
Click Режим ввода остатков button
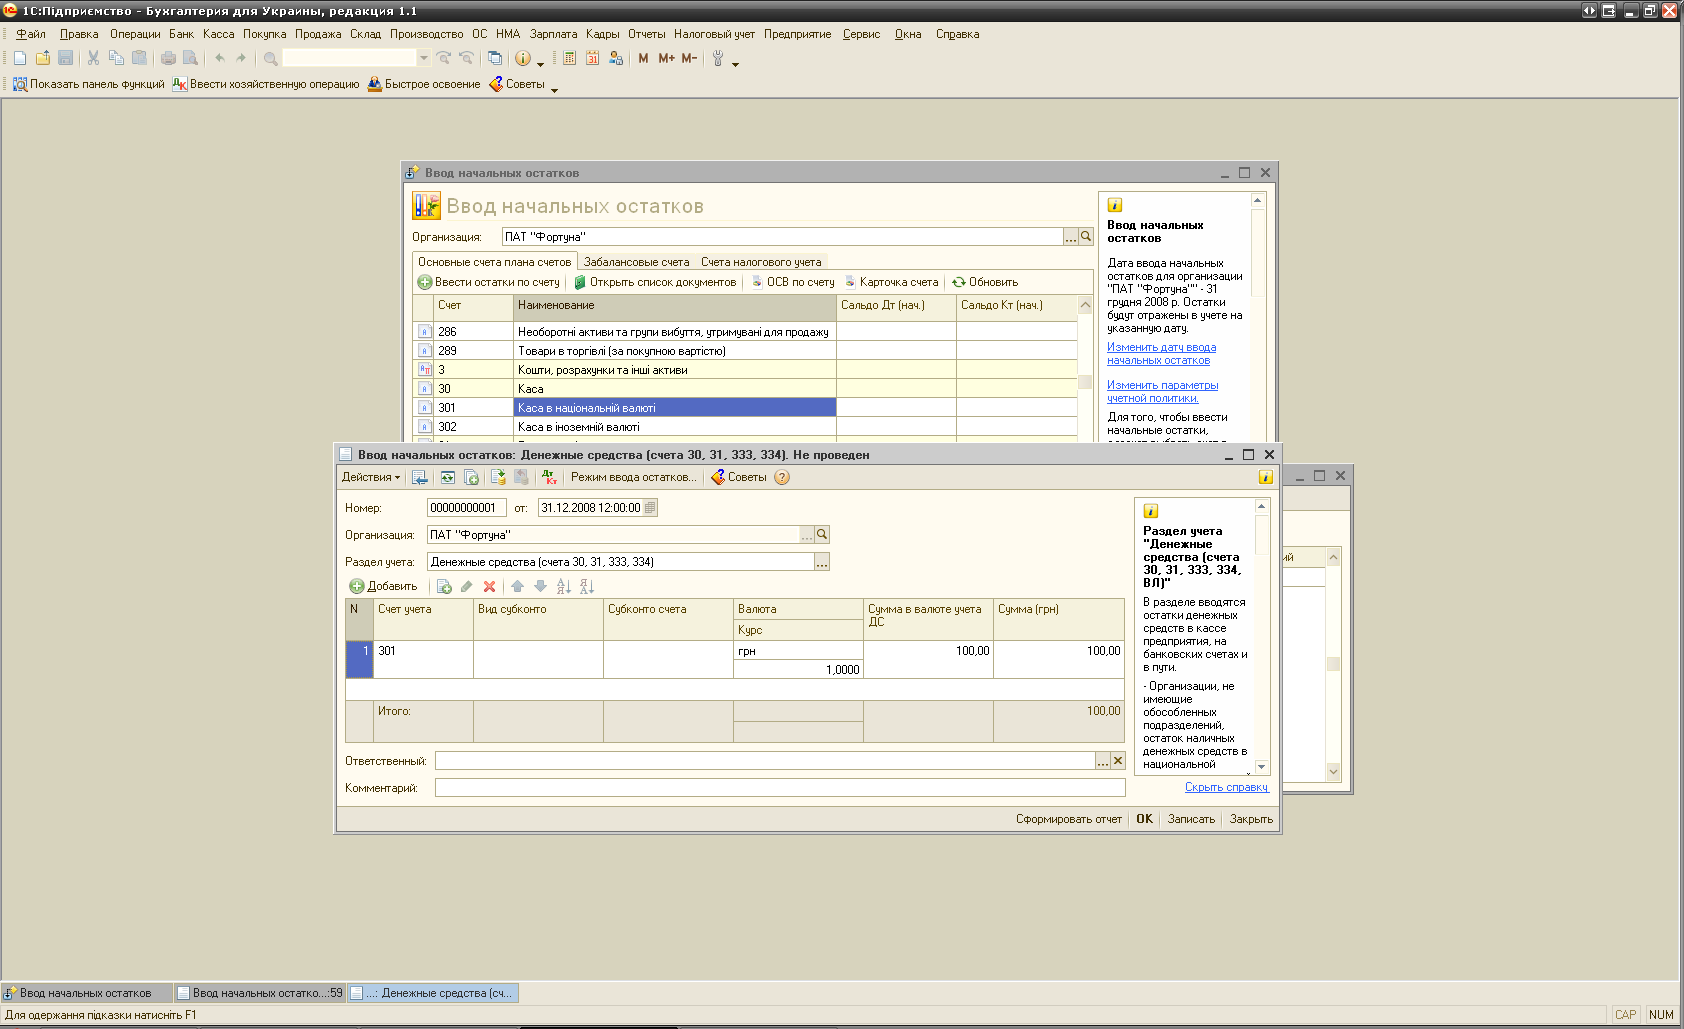(634, 477)
